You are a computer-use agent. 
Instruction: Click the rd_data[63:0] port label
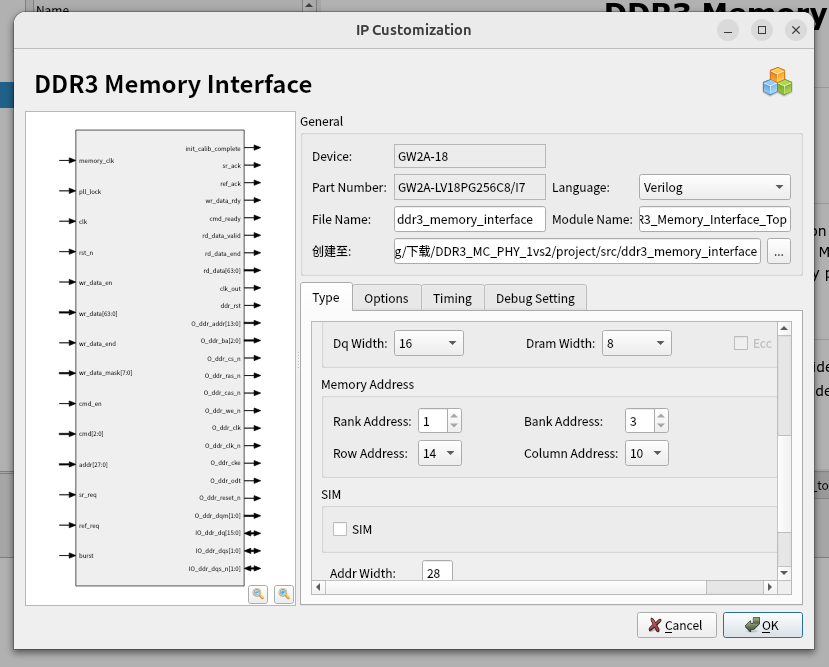click(x=222, y=271)
